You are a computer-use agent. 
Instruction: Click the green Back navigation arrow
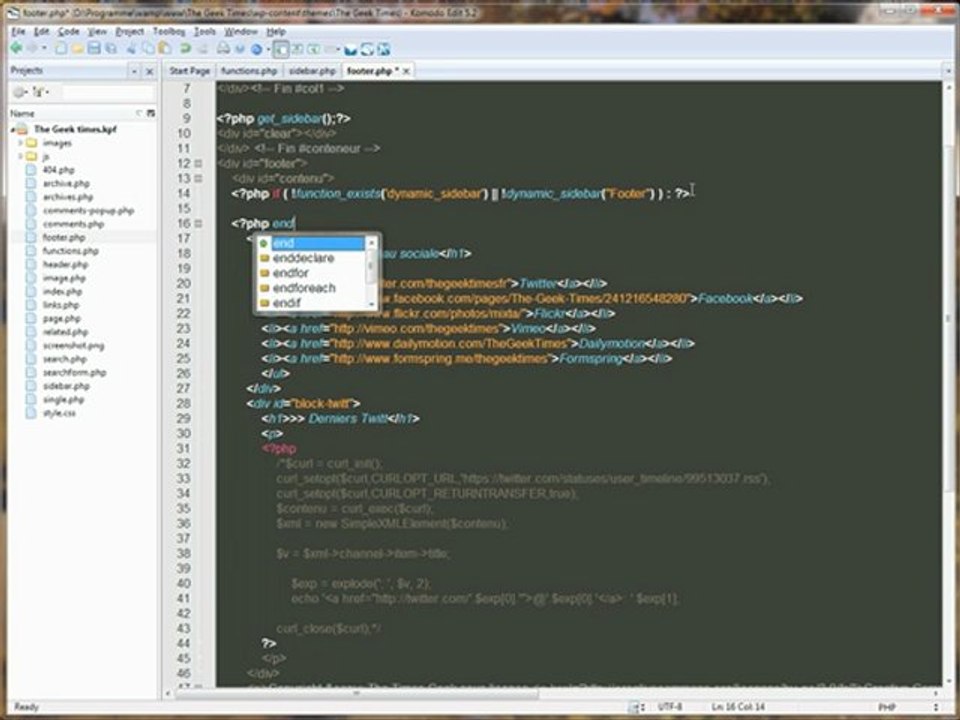pyautogui.click(x=17, y=48)
